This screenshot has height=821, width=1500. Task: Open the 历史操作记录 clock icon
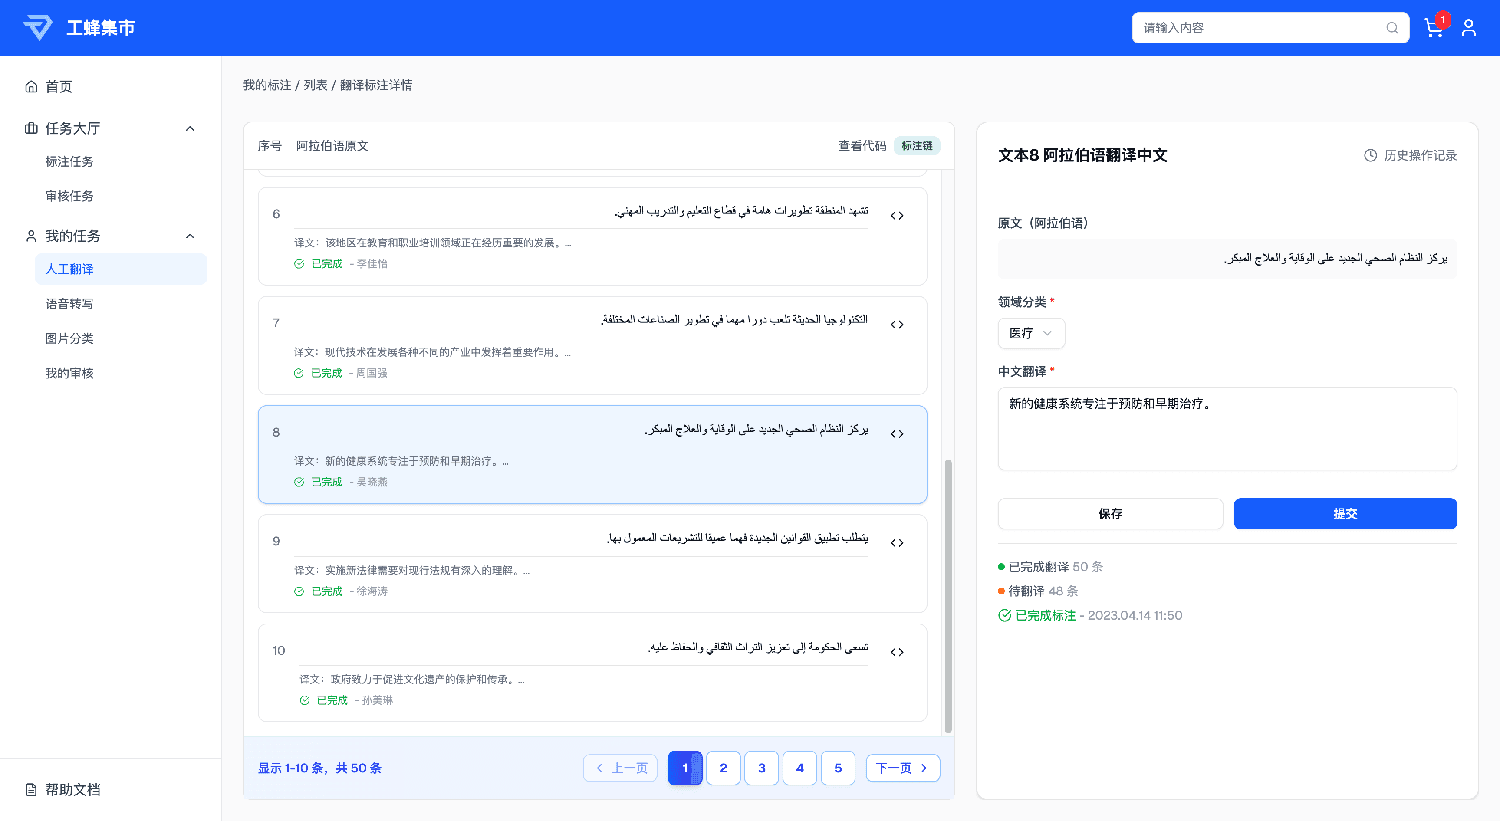click(x=1369, y=155)
